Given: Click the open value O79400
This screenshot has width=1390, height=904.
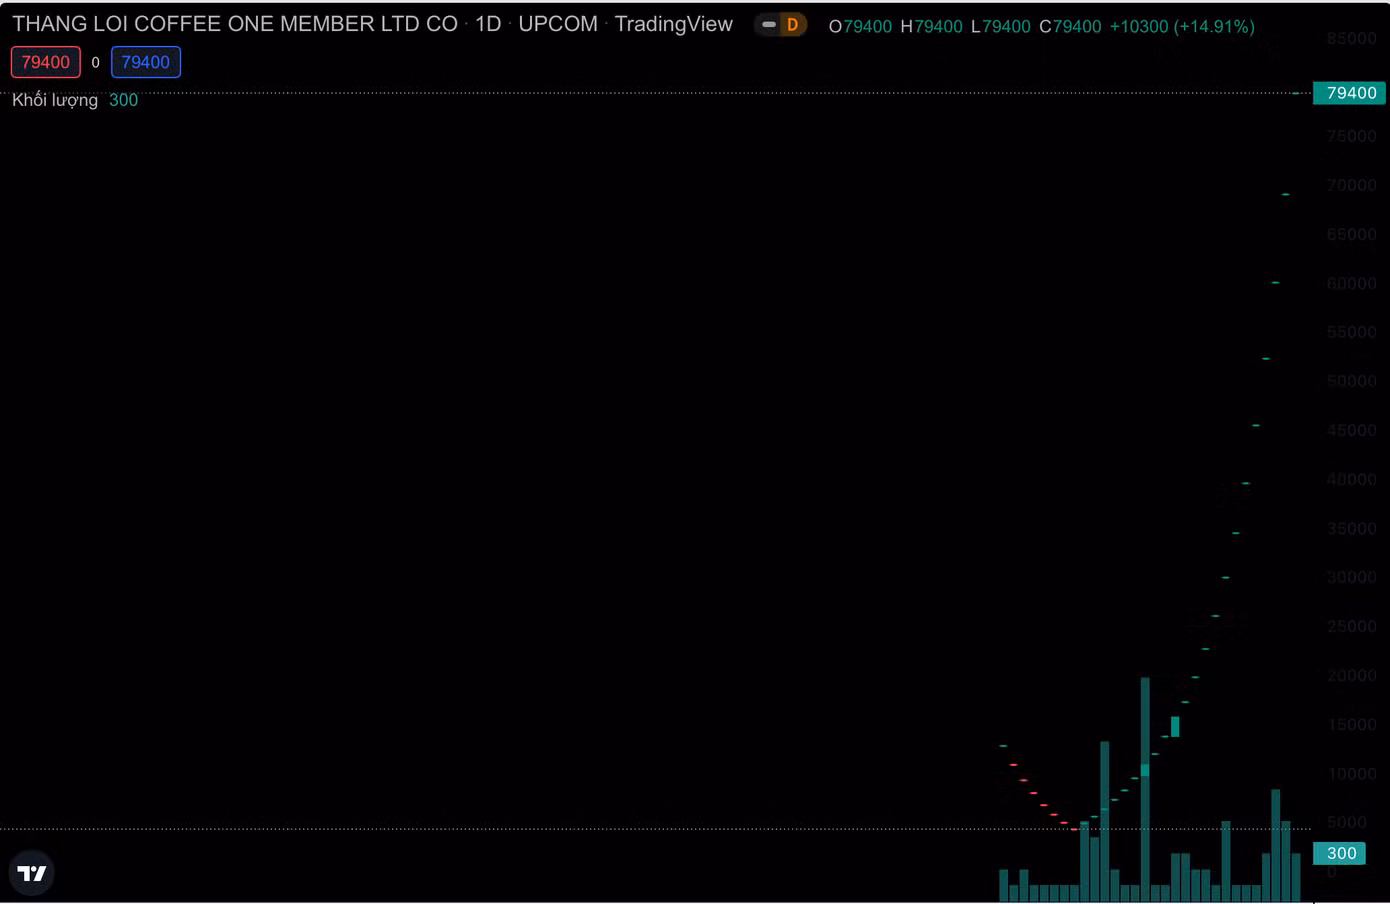Looking at the screenshot, I should click(860, 27).
